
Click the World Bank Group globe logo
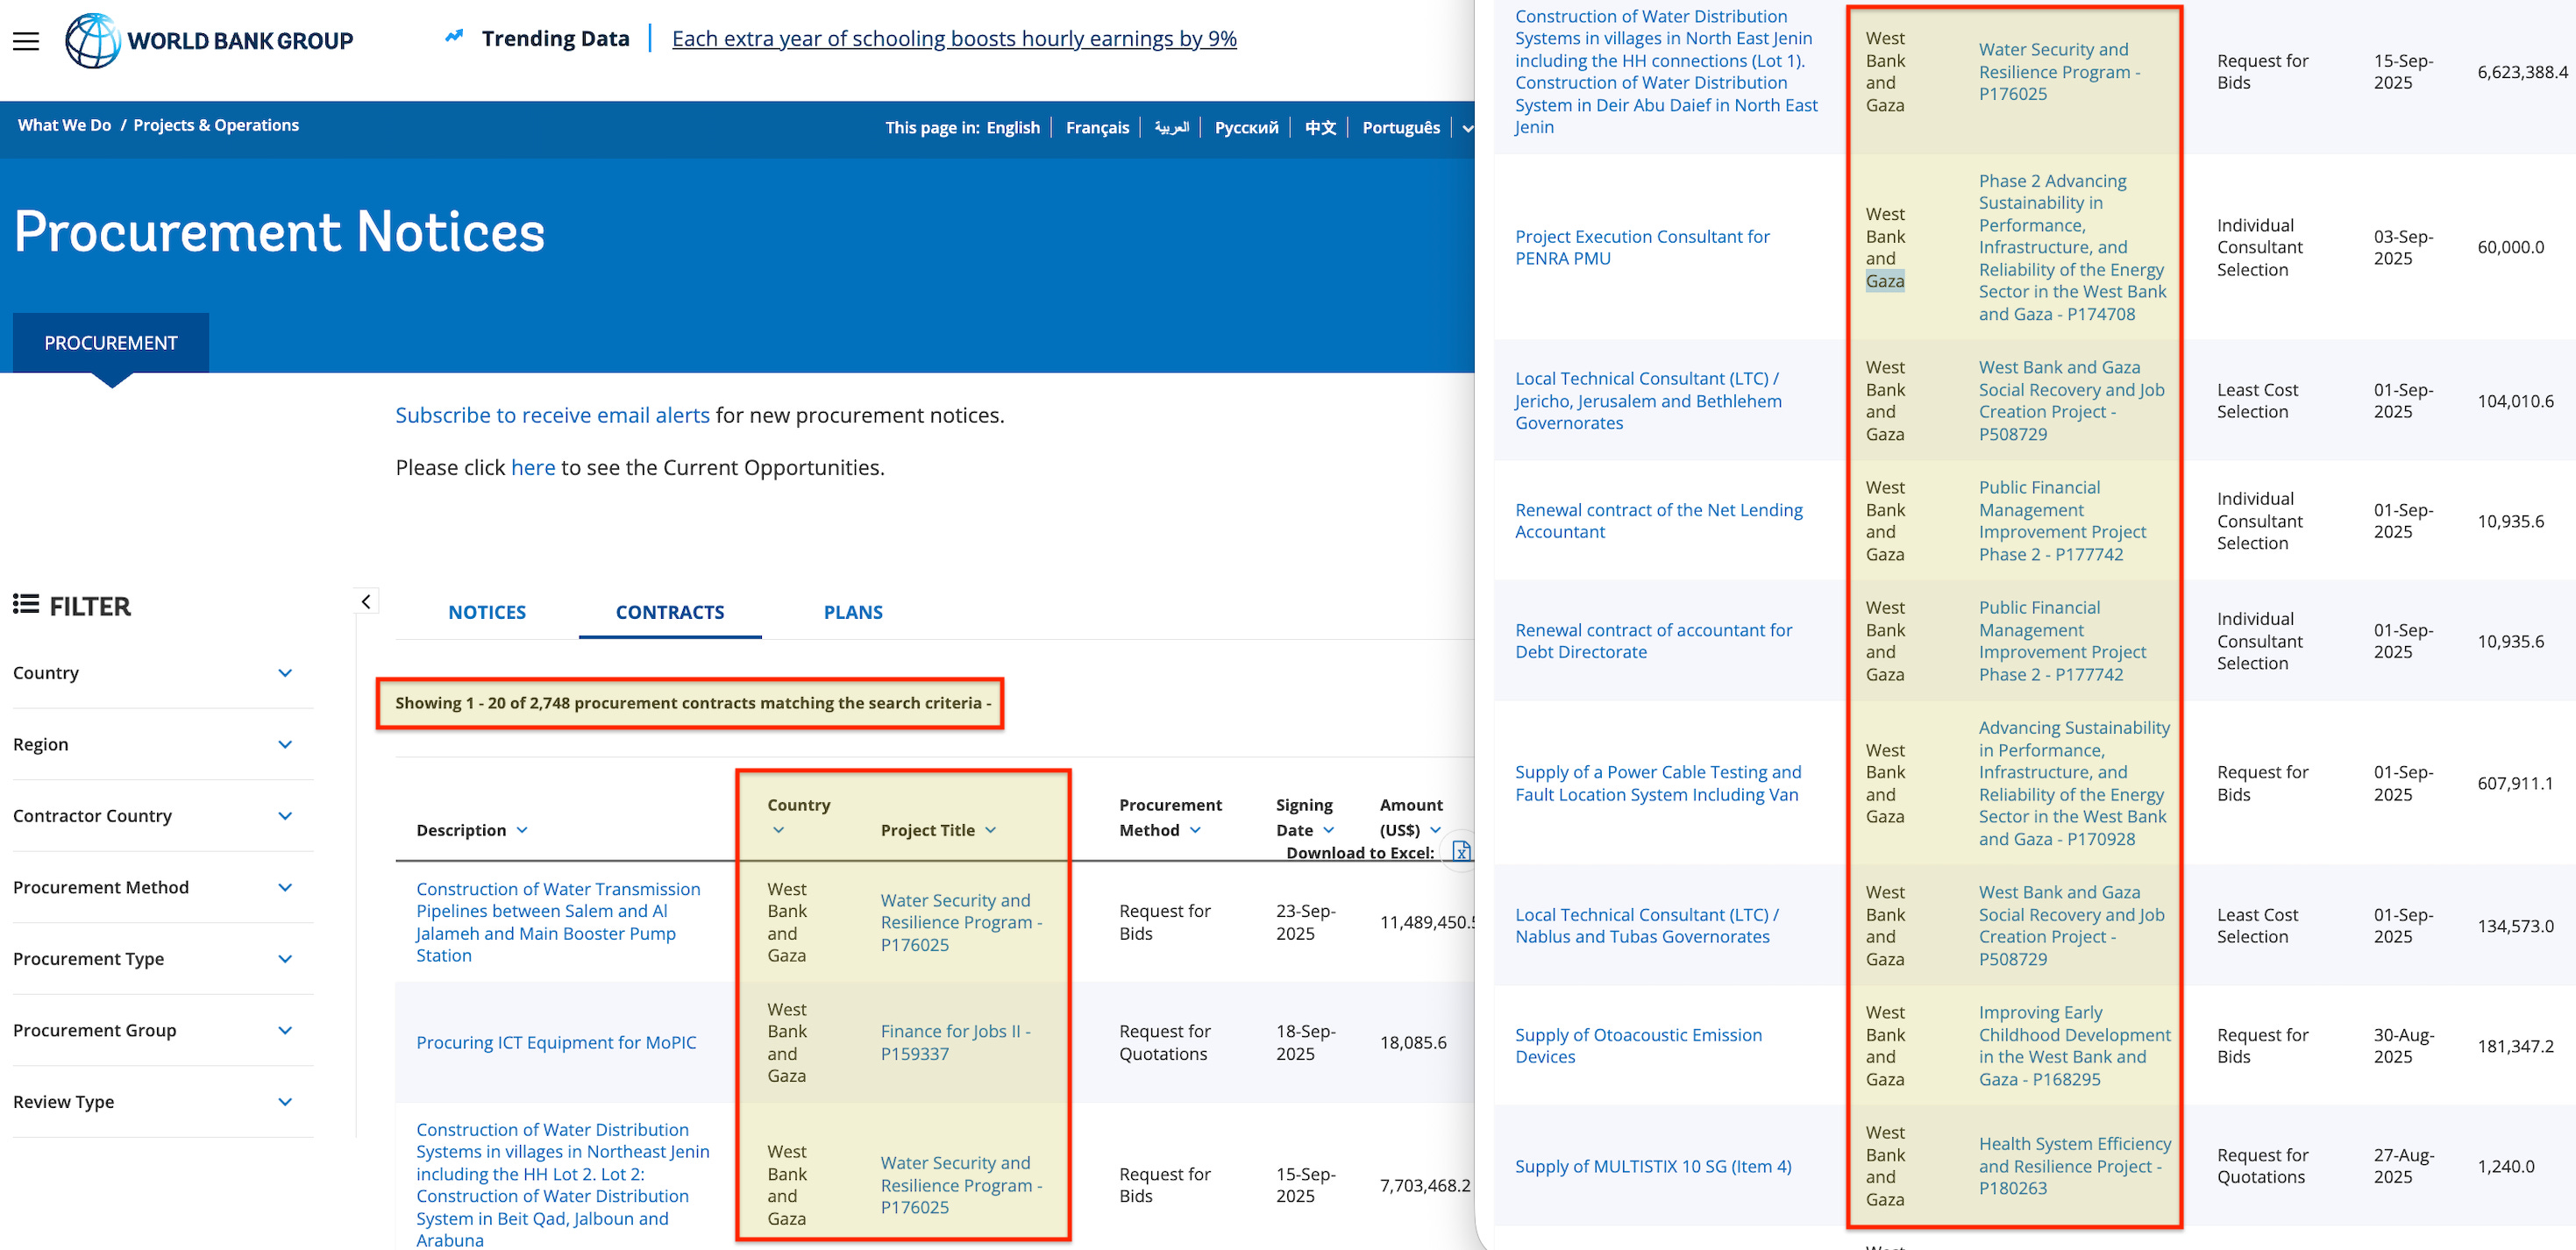[x=92, y=41]
